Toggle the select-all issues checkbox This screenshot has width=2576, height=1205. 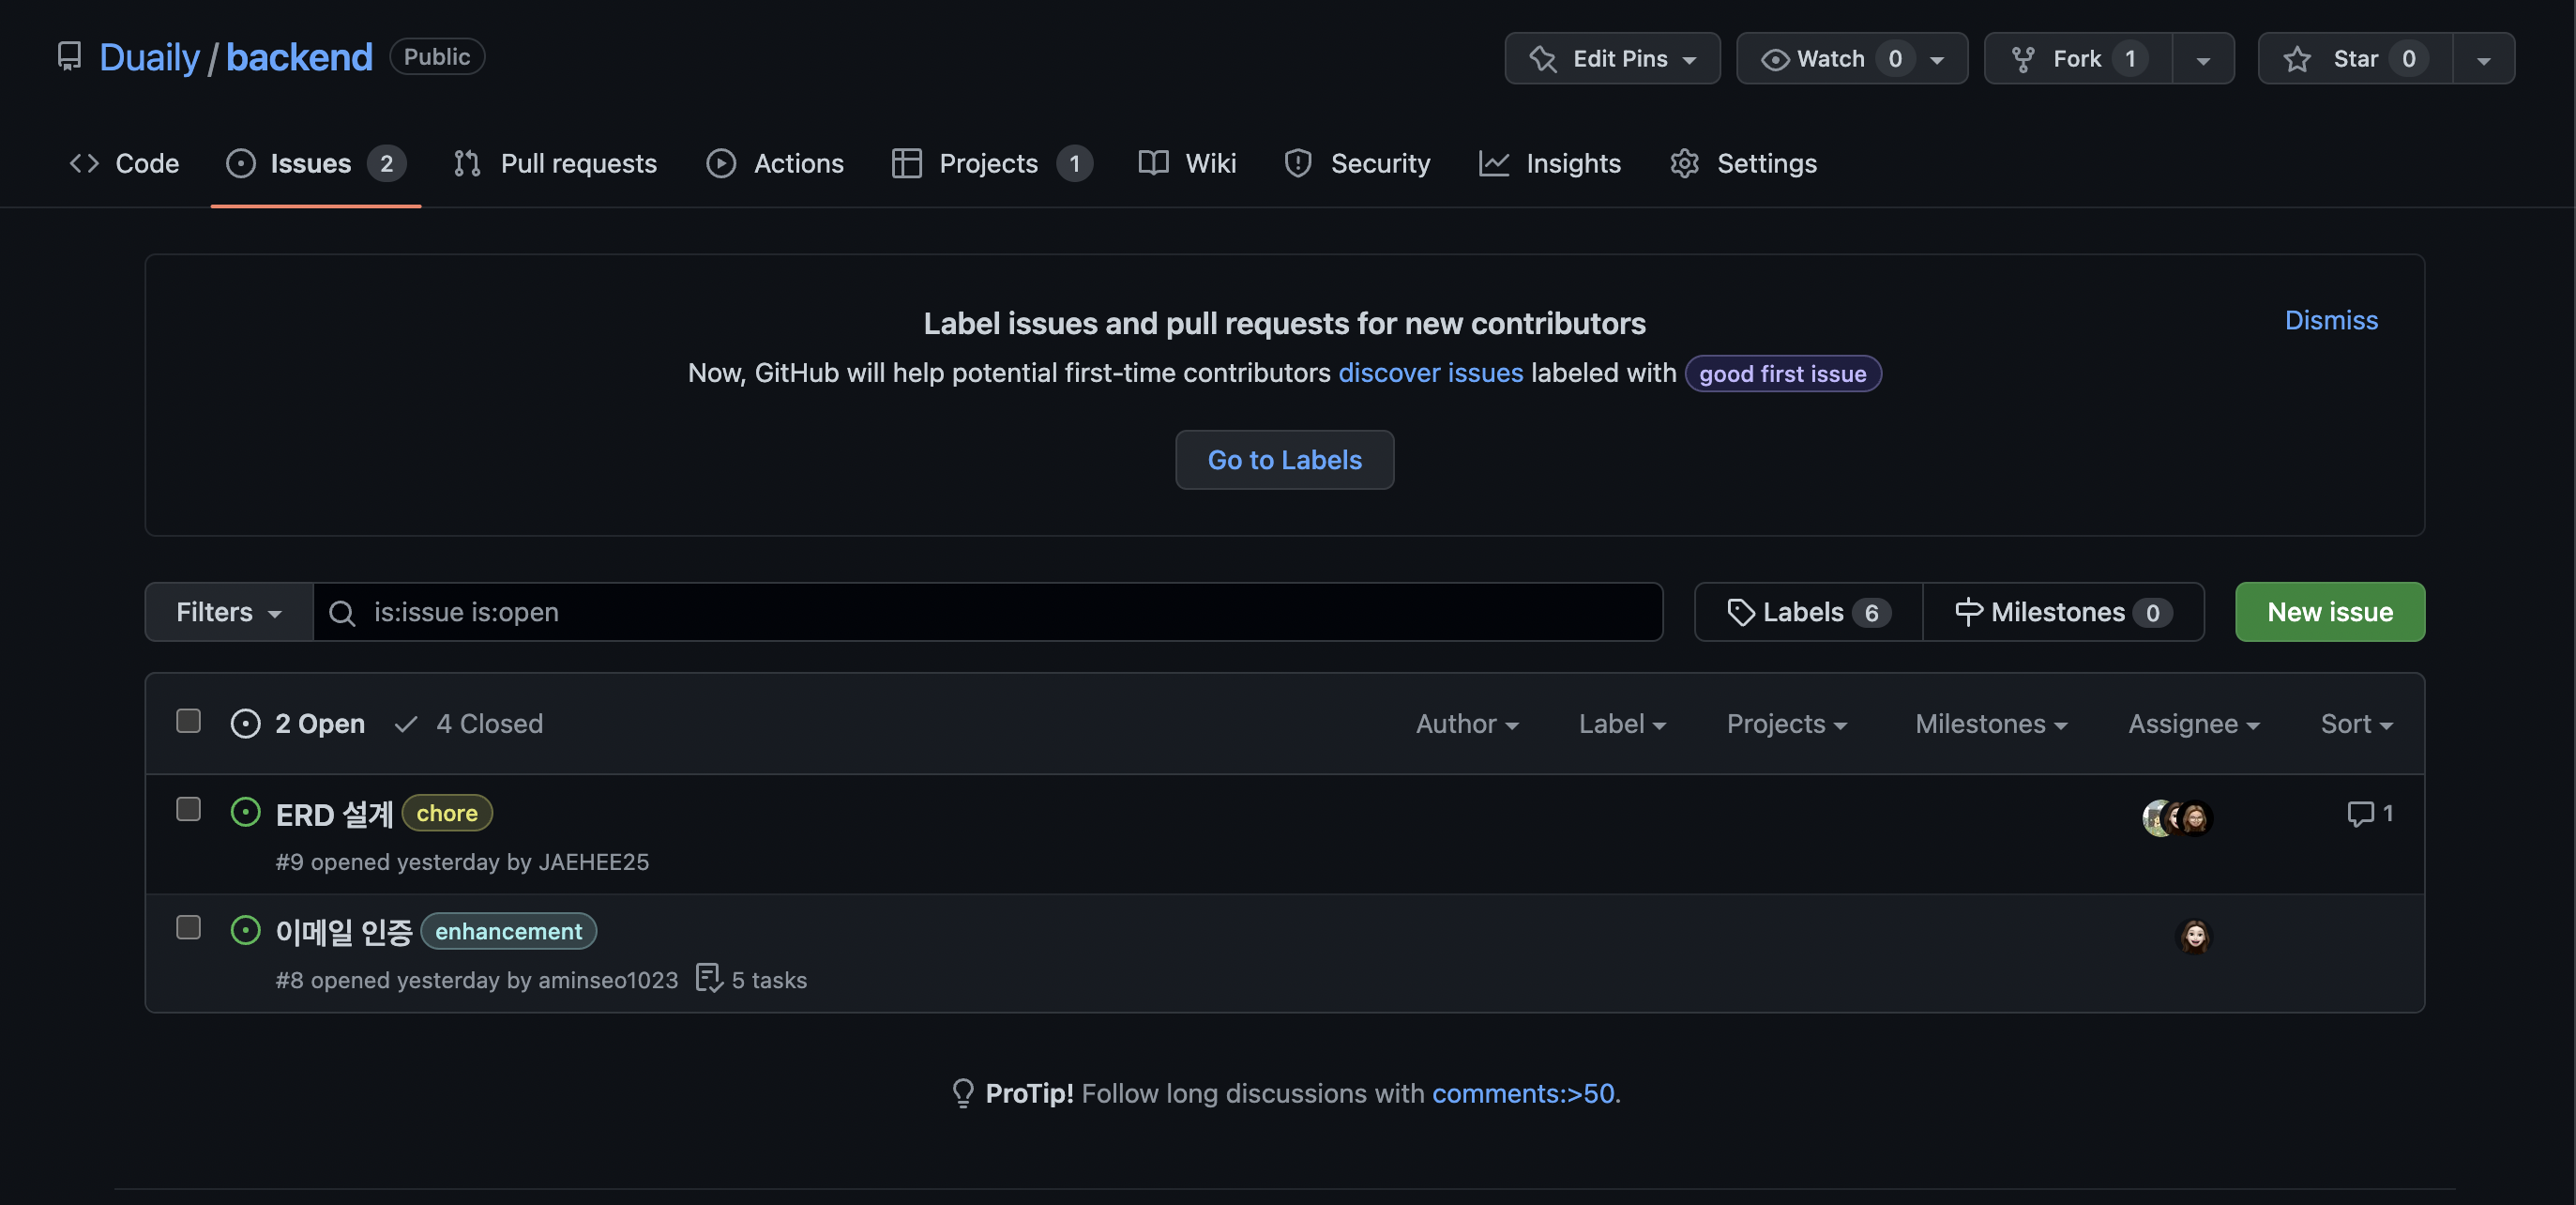(188, 721)
